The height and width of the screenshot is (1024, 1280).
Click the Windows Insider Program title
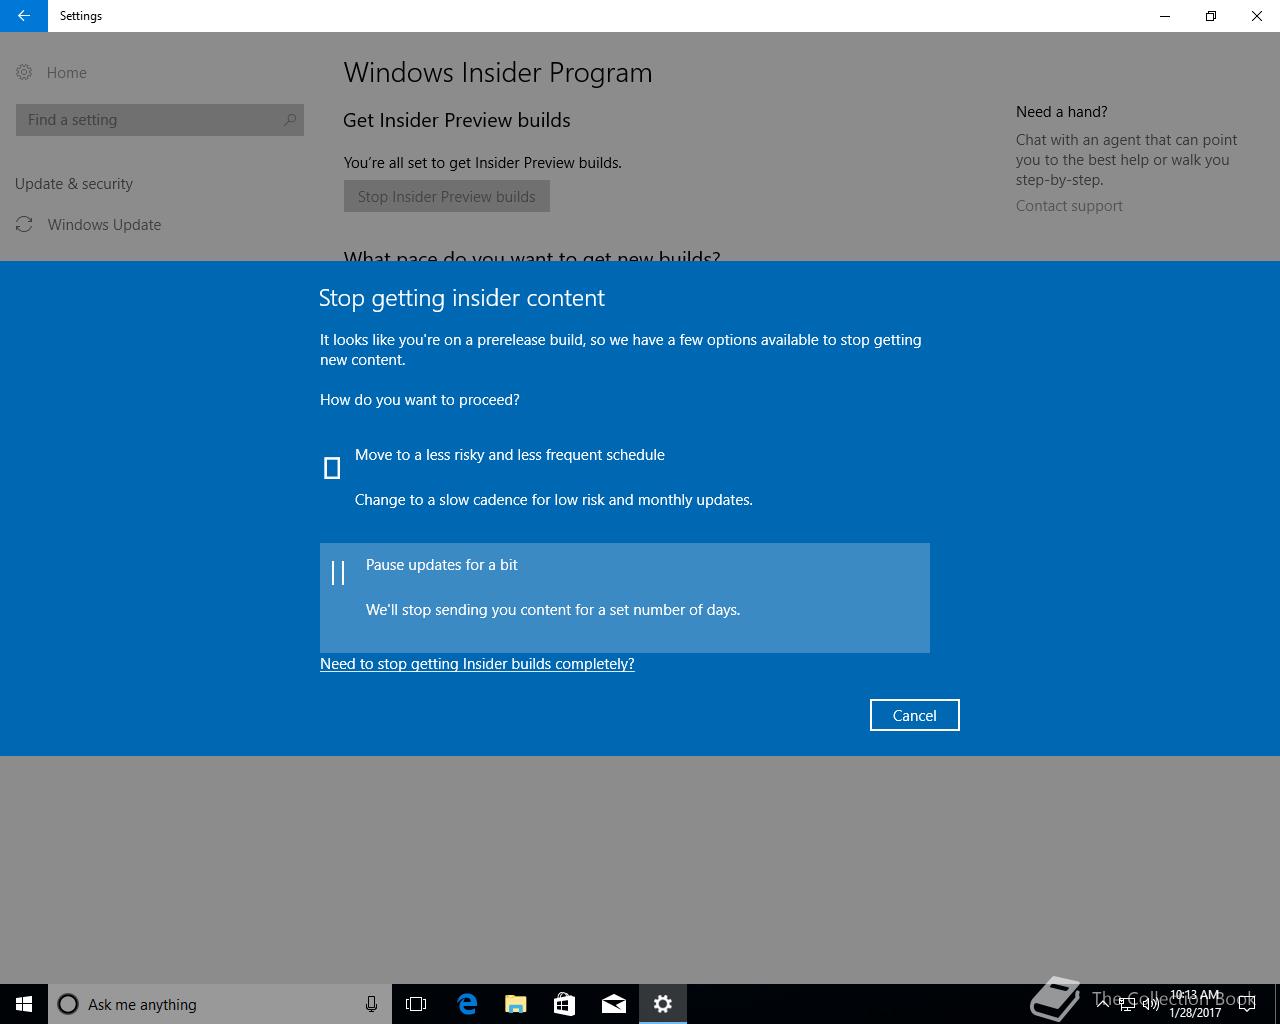pyautogui.click(x=498, y=73)
